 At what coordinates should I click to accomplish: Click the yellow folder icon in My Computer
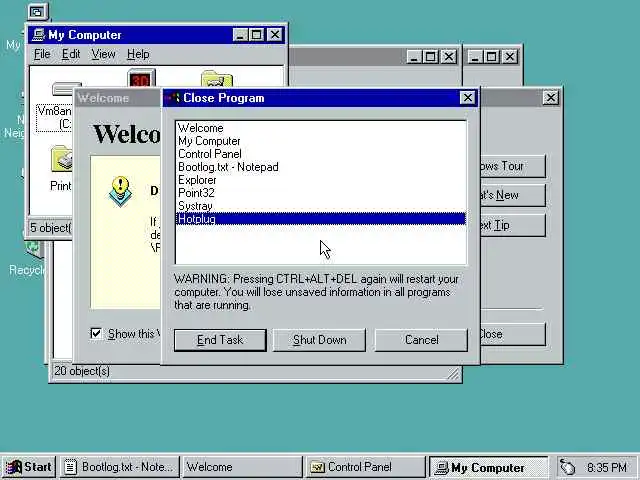tap(217, 79)
